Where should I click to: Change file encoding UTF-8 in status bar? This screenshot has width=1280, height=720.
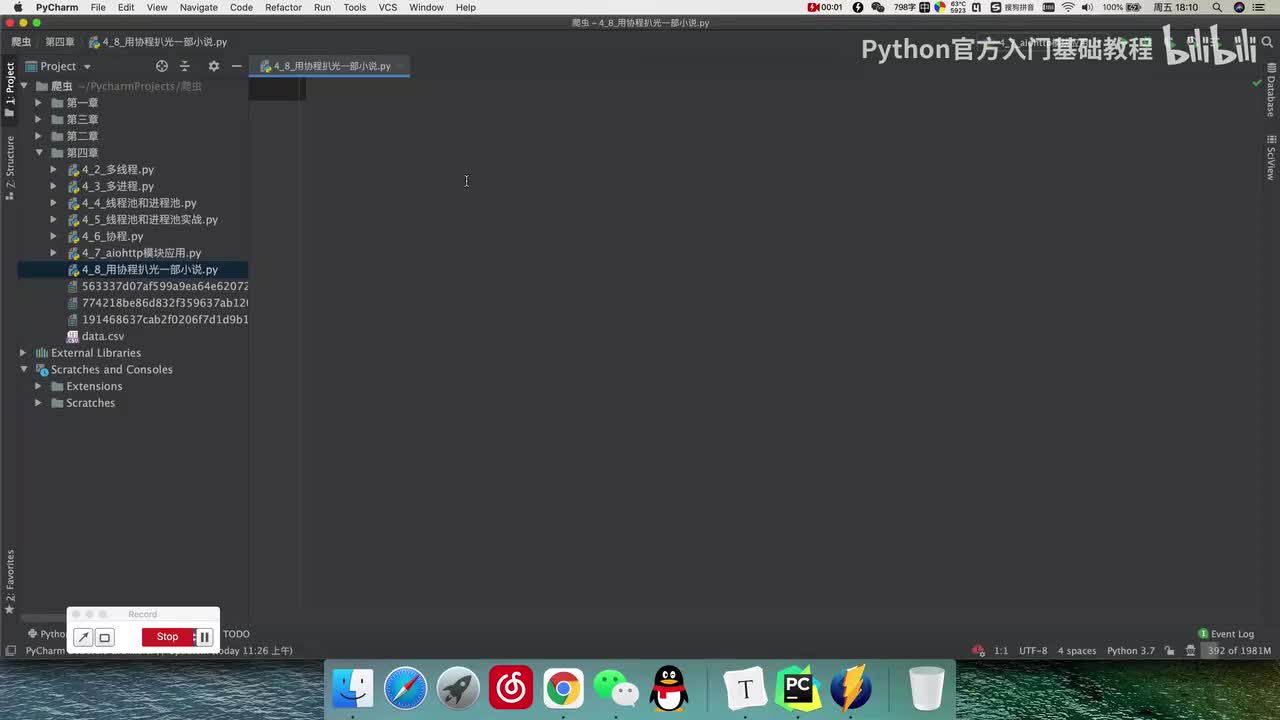(x=1033, y=651)
